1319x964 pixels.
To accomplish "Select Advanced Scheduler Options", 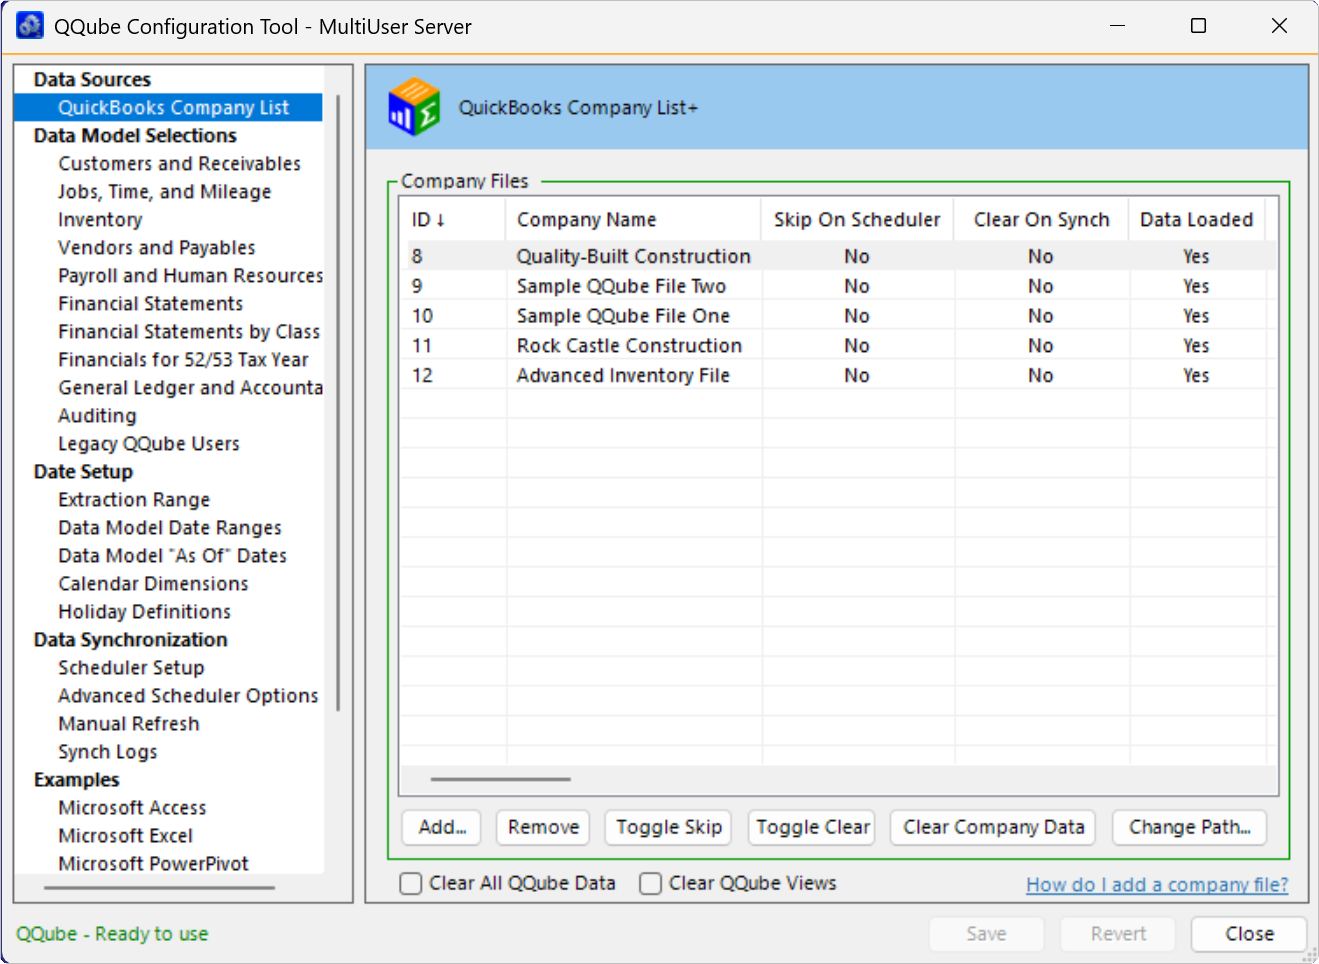I will (x=188, y=695).
